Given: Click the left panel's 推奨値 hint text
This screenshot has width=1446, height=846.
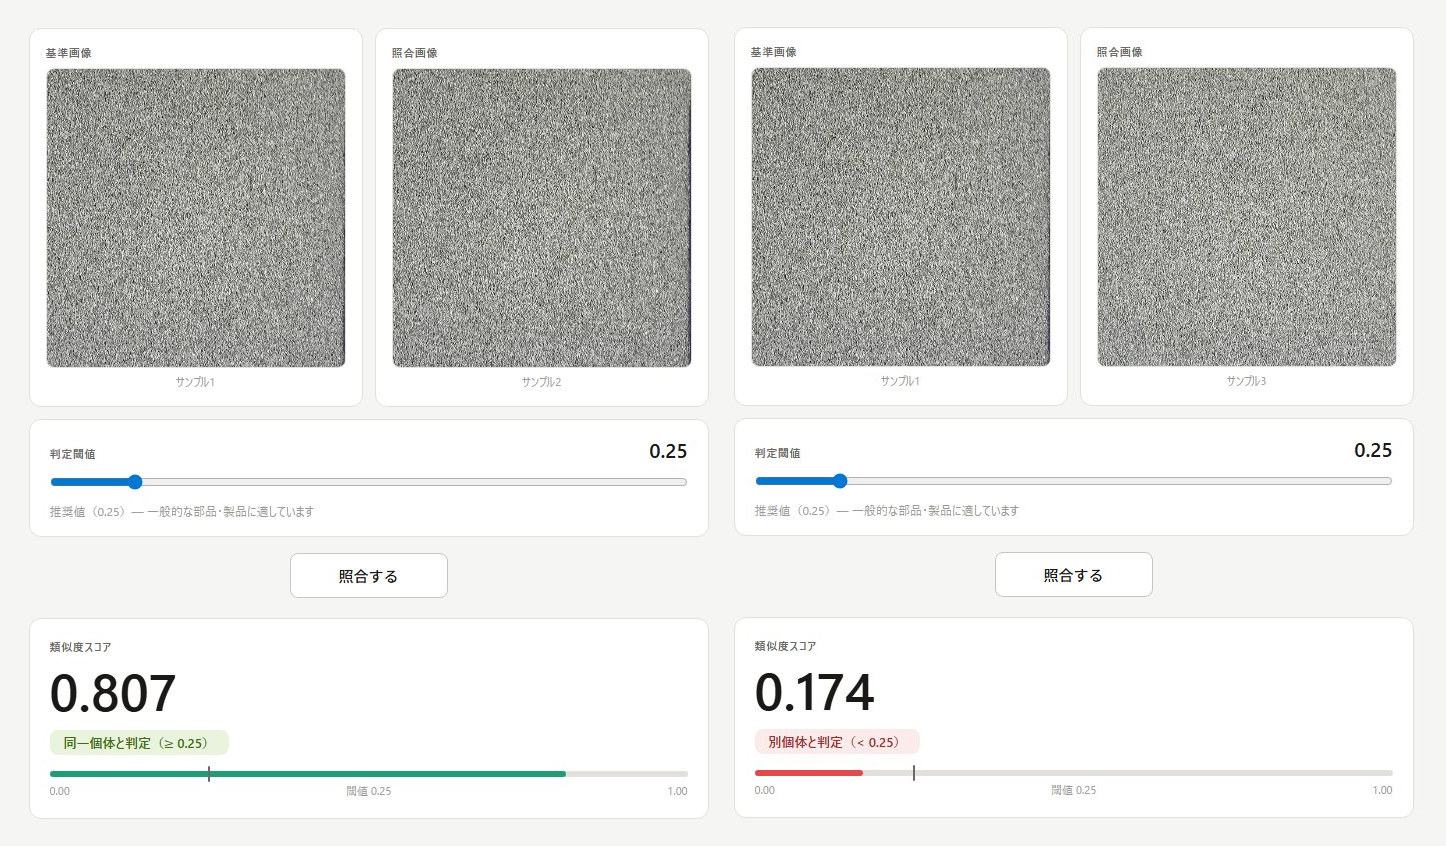Looking at the screenshot, I should pos(182,512).
